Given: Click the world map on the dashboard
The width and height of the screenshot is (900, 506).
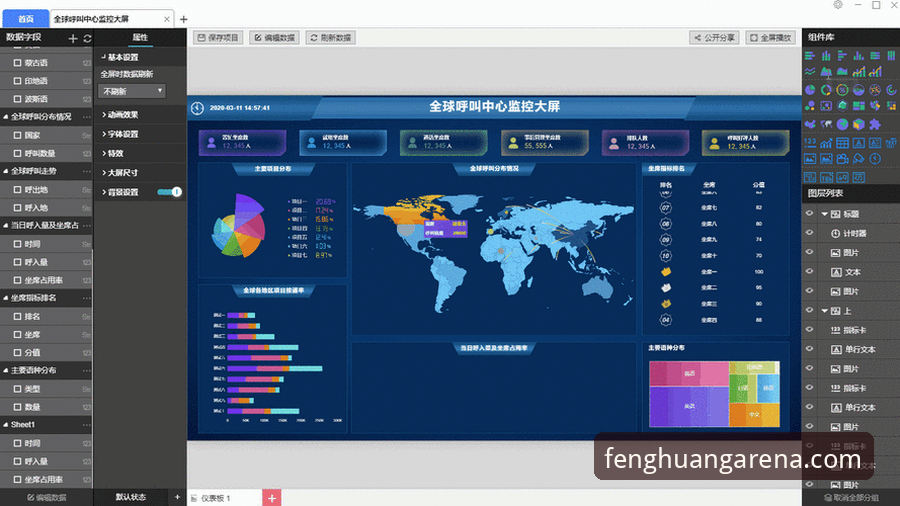Looking at the screenshot, I should [x=494, y=252].
